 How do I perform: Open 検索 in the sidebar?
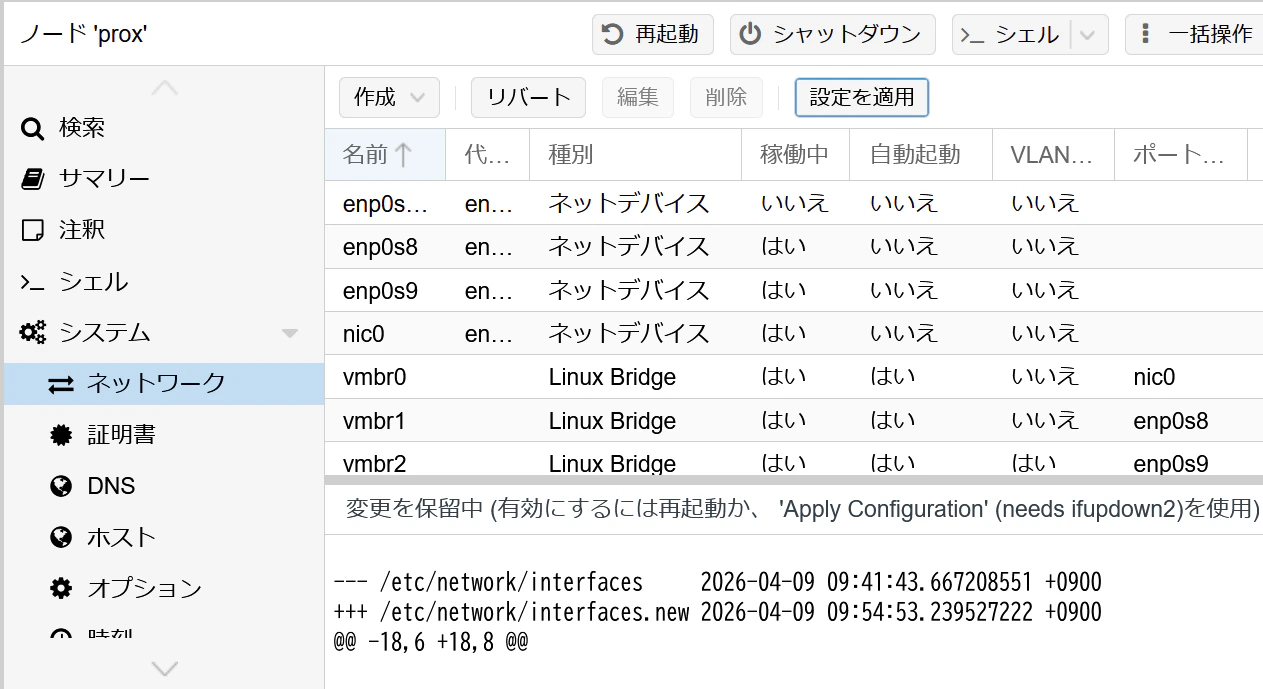164,128
